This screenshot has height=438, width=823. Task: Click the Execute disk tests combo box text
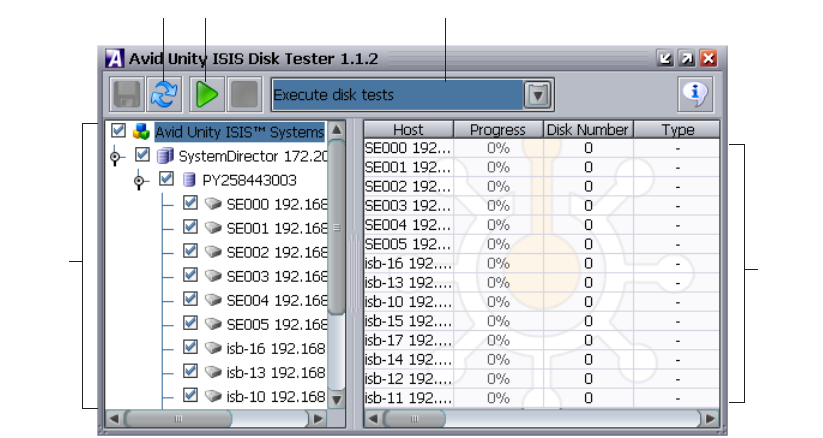(x=333, y=95)
